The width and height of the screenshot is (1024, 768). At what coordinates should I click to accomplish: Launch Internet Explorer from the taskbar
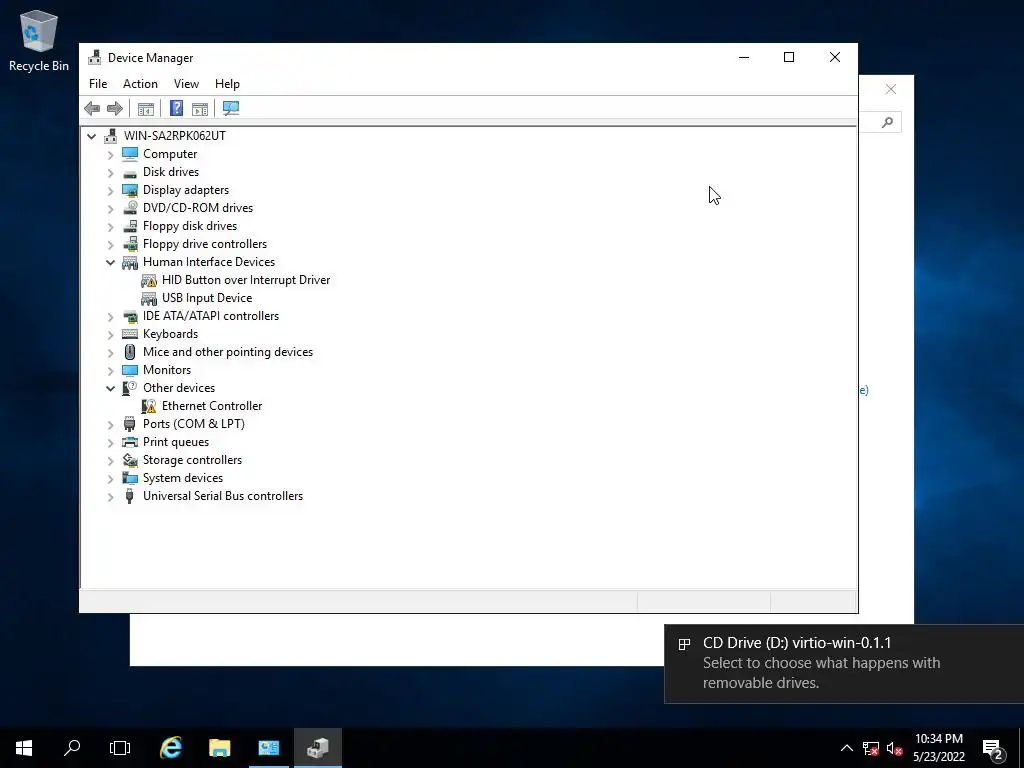(x=171, y=748)
